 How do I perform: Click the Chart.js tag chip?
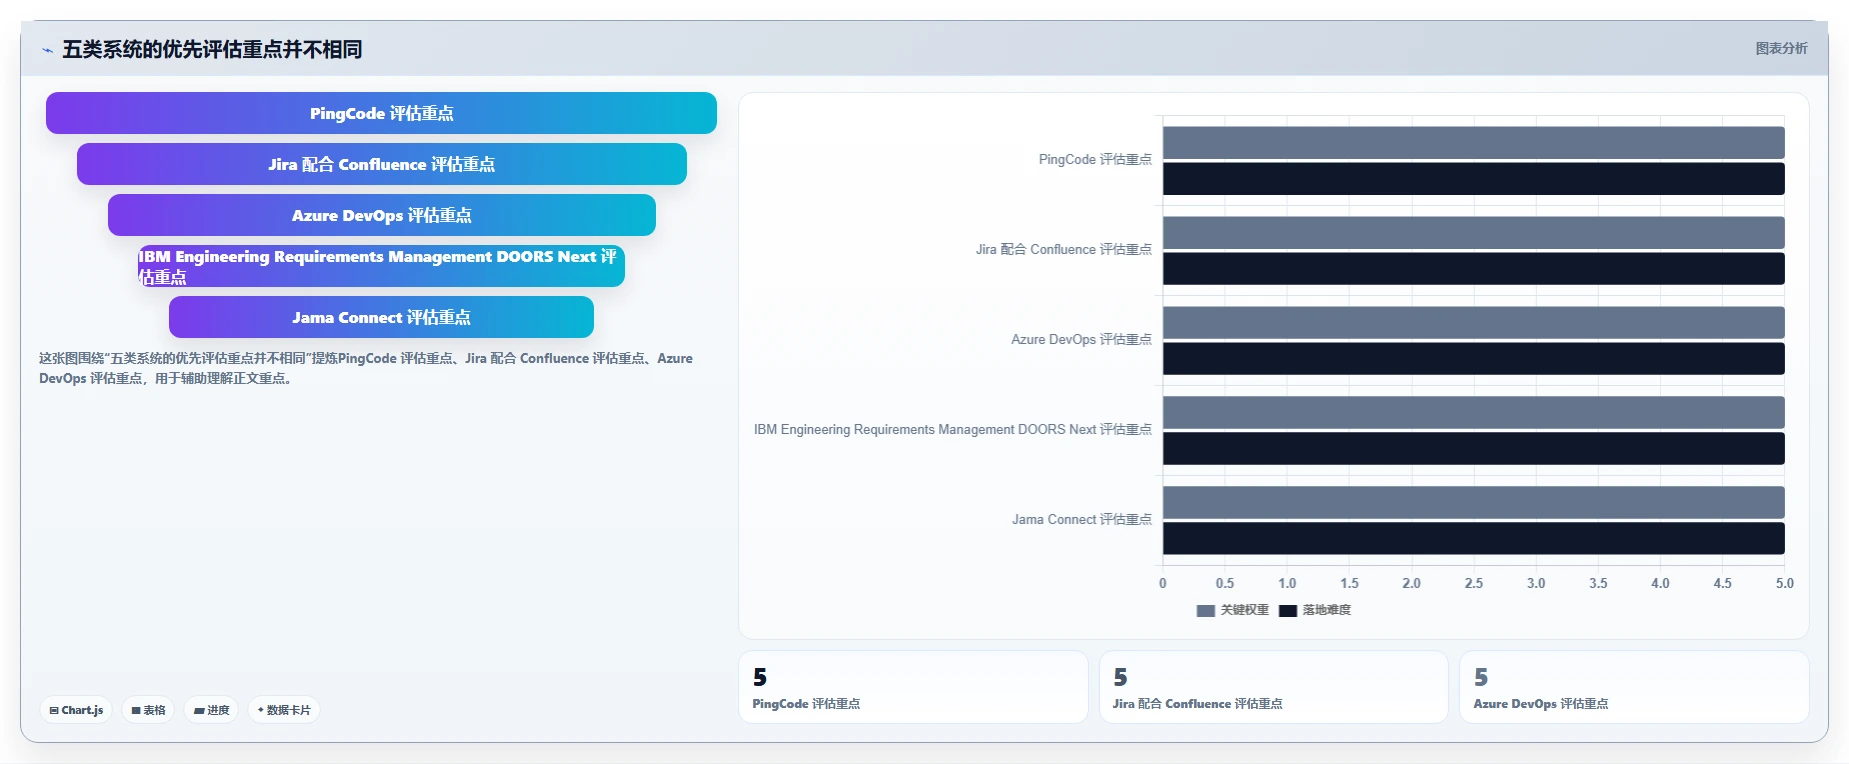tap(76, 710)
